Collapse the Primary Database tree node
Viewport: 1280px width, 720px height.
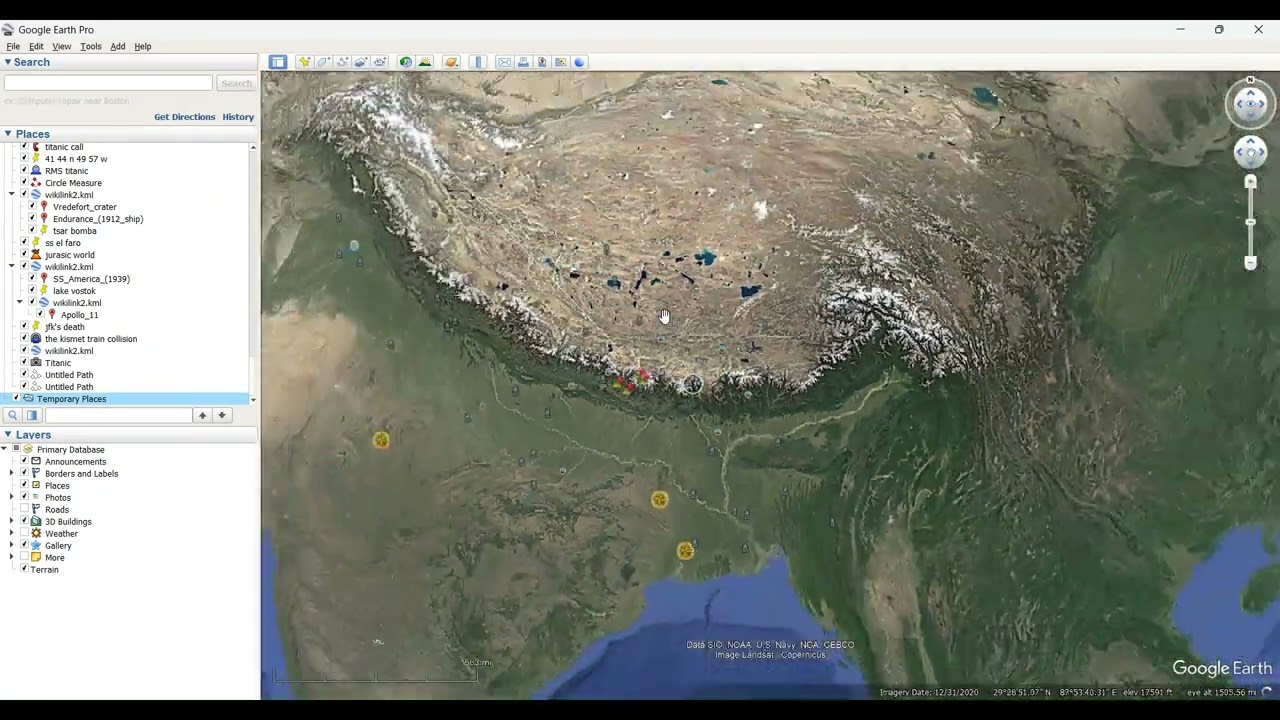[x=4, y=450]
